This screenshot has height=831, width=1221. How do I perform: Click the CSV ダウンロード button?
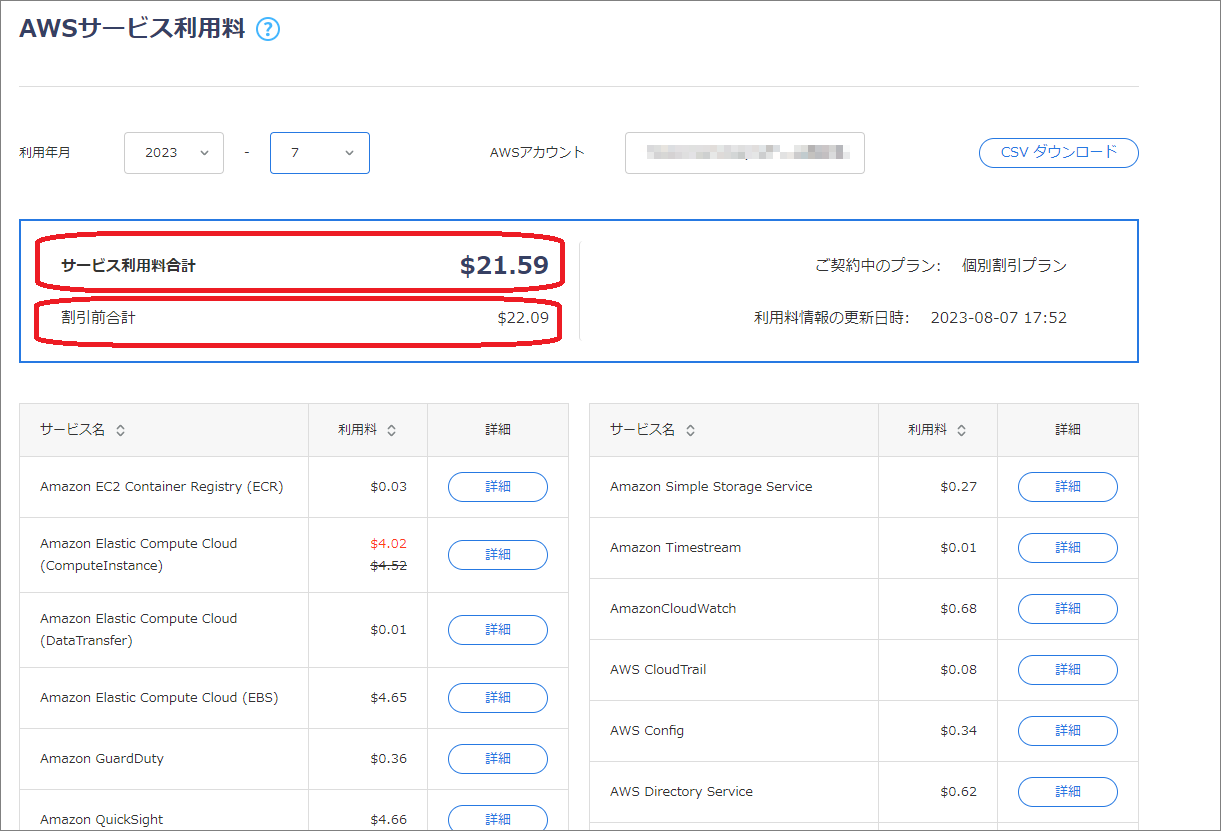1058,153
